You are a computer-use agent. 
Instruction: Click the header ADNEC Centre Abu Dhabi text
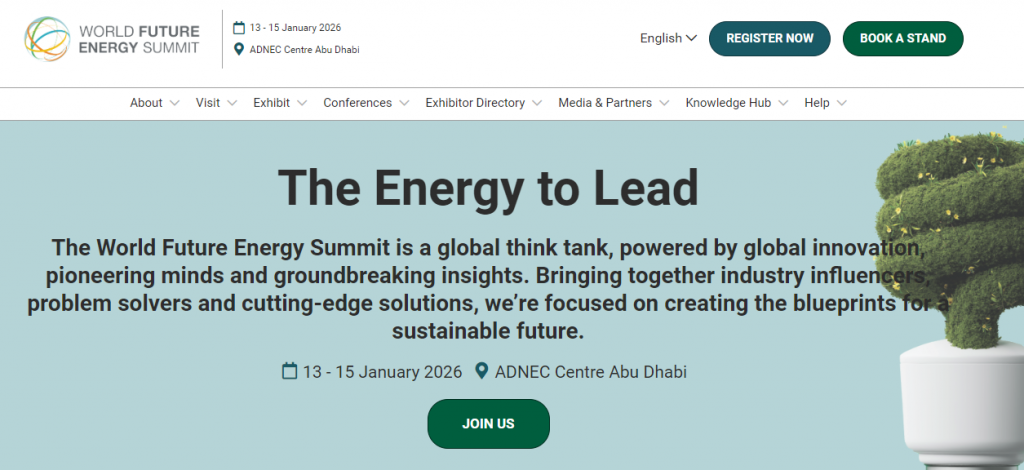tap(304, 49)
